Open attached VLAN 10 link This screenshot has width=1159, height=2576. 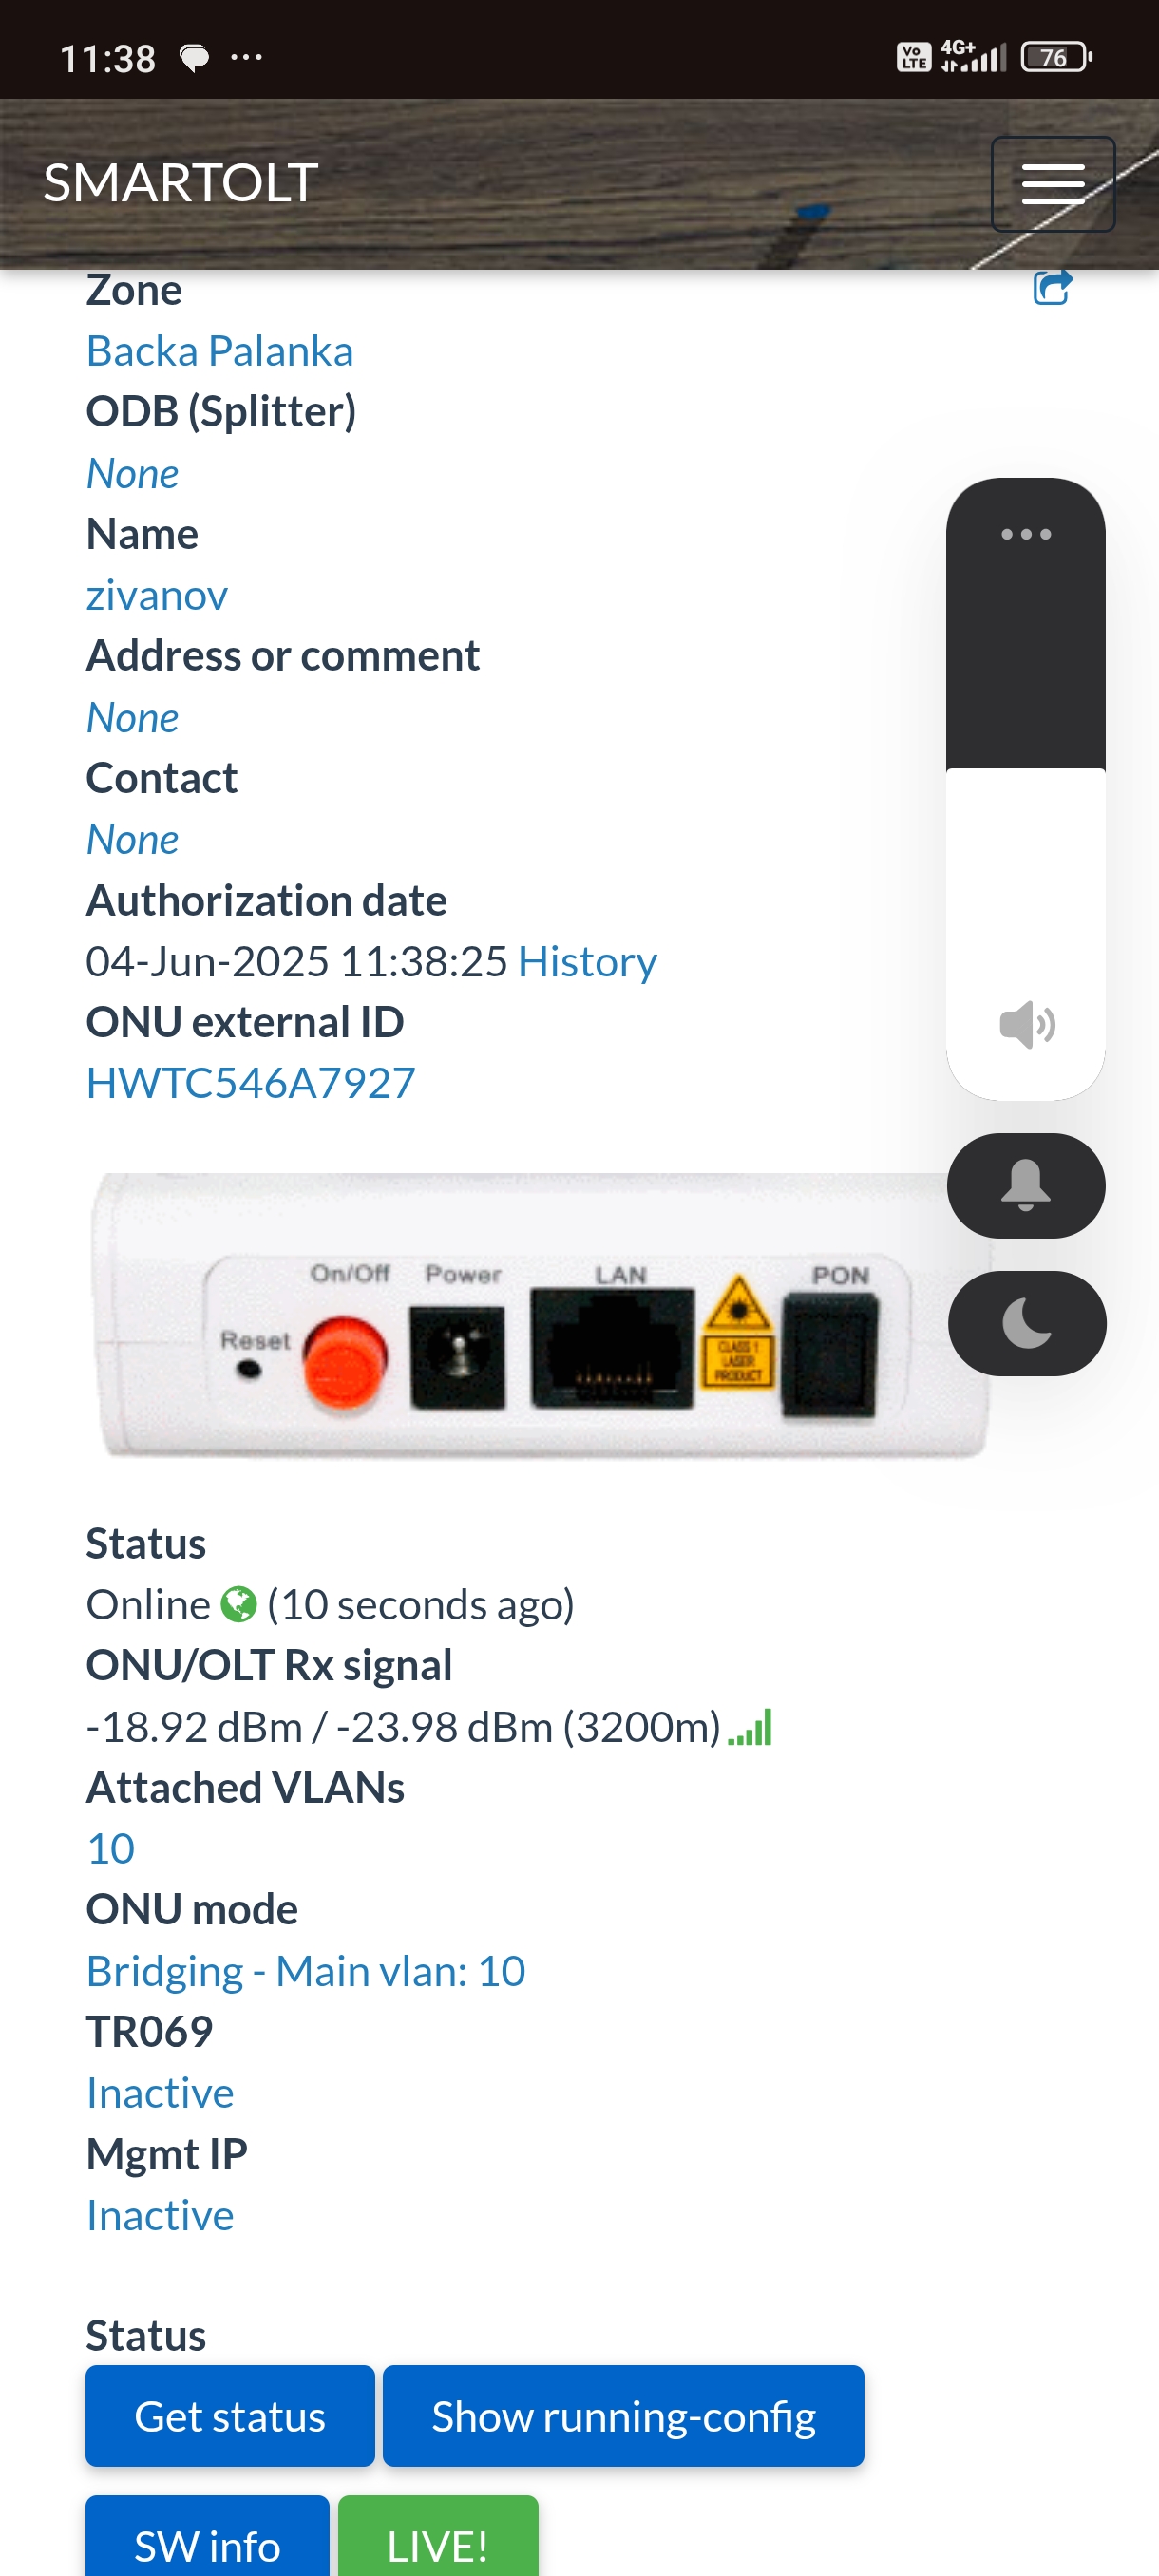[111, 1848]
